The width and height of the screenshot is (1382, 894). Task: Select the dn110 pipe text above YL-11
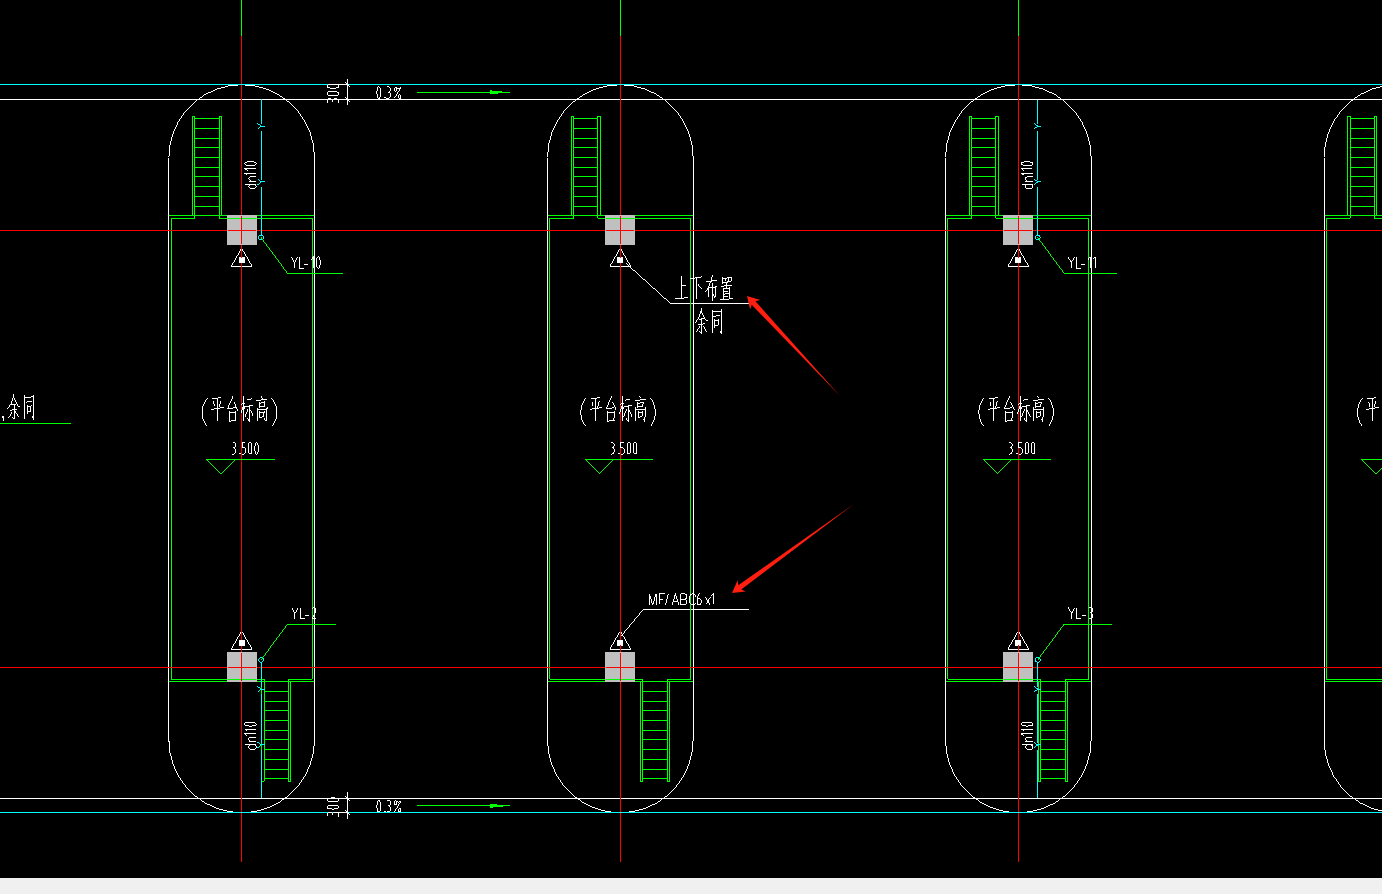1028,174
